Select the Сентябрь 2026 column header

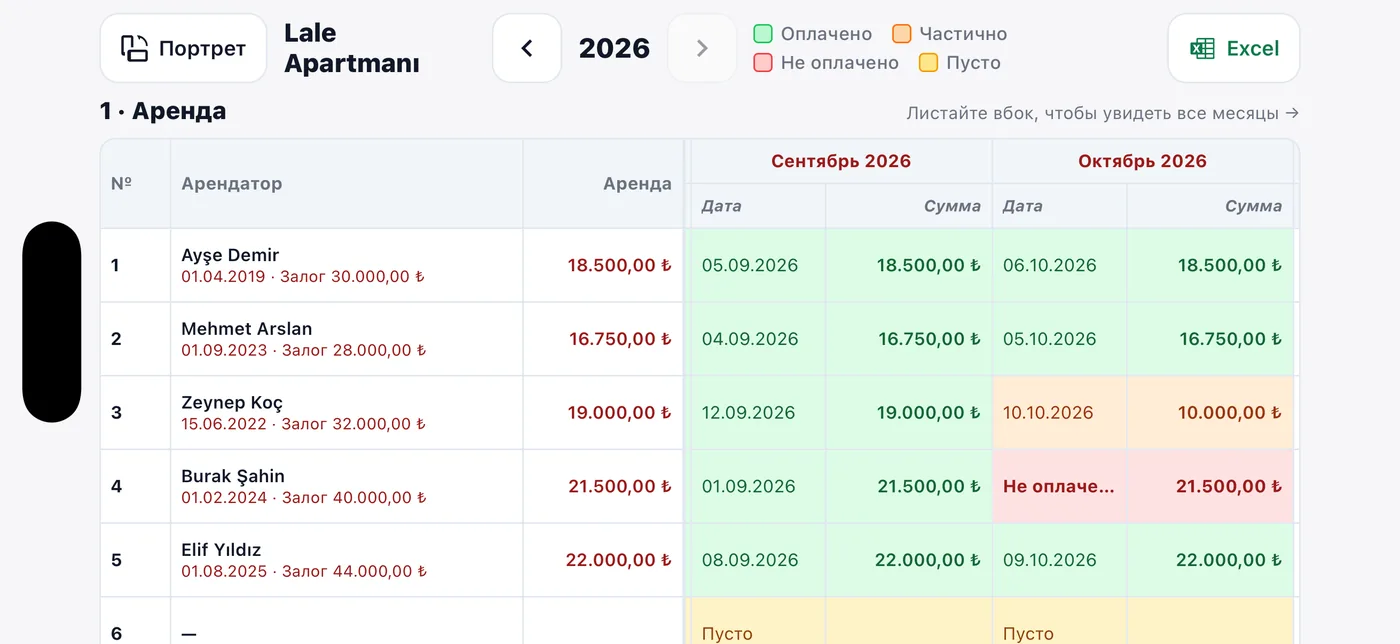[841, 161]
